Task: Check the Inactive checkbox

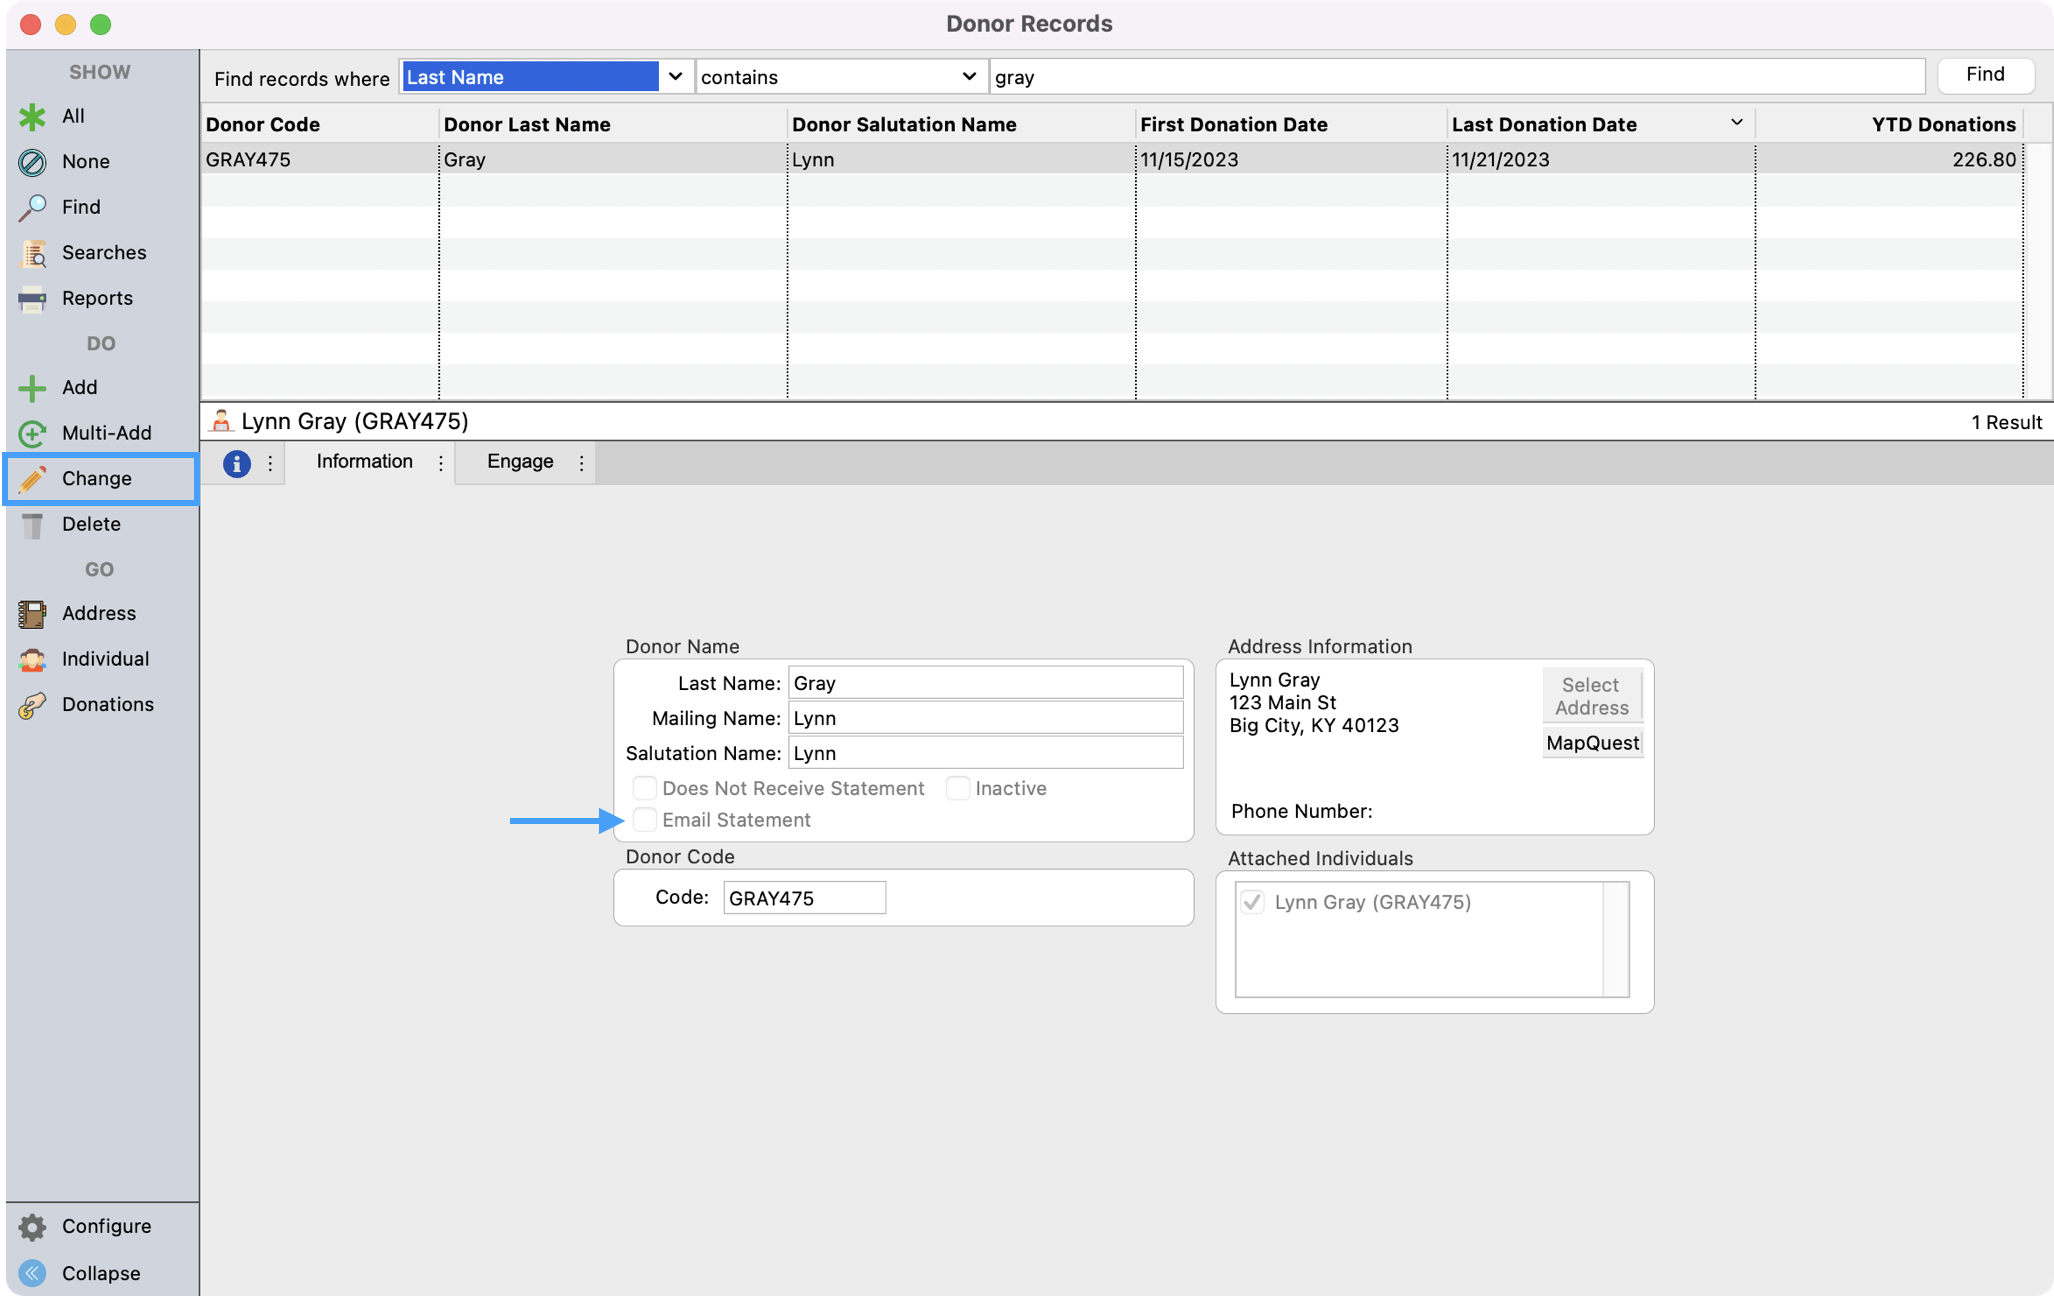Action: click(958, 789)
